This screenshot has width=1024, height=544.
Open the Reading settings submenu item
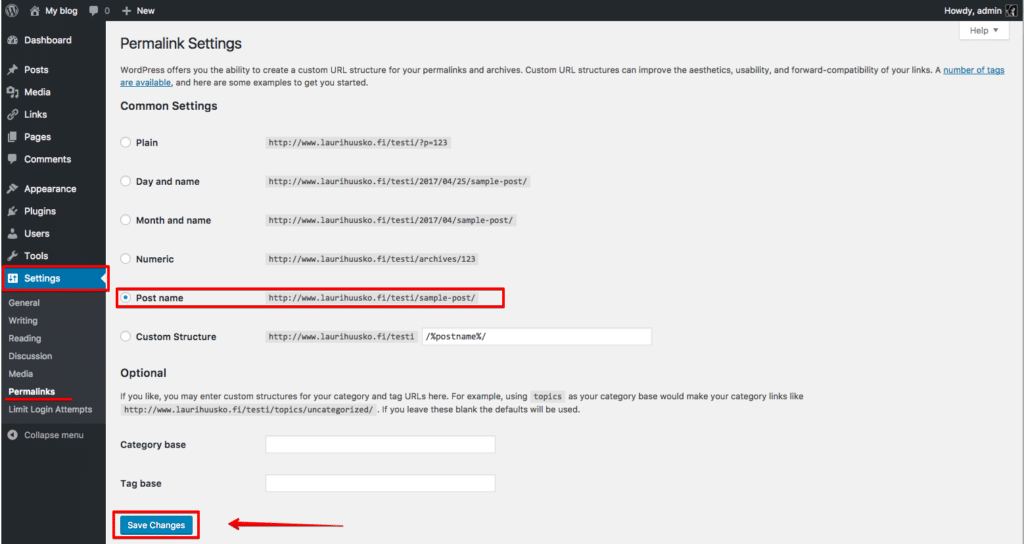point(25,338)
